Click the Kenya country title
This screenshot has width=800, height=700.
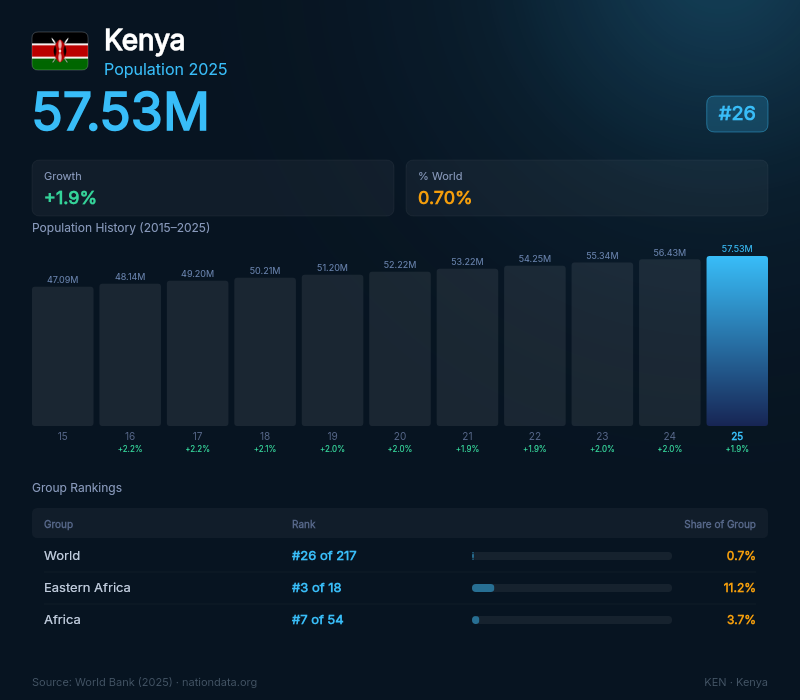pyautogui.click(x=144, y=40)
